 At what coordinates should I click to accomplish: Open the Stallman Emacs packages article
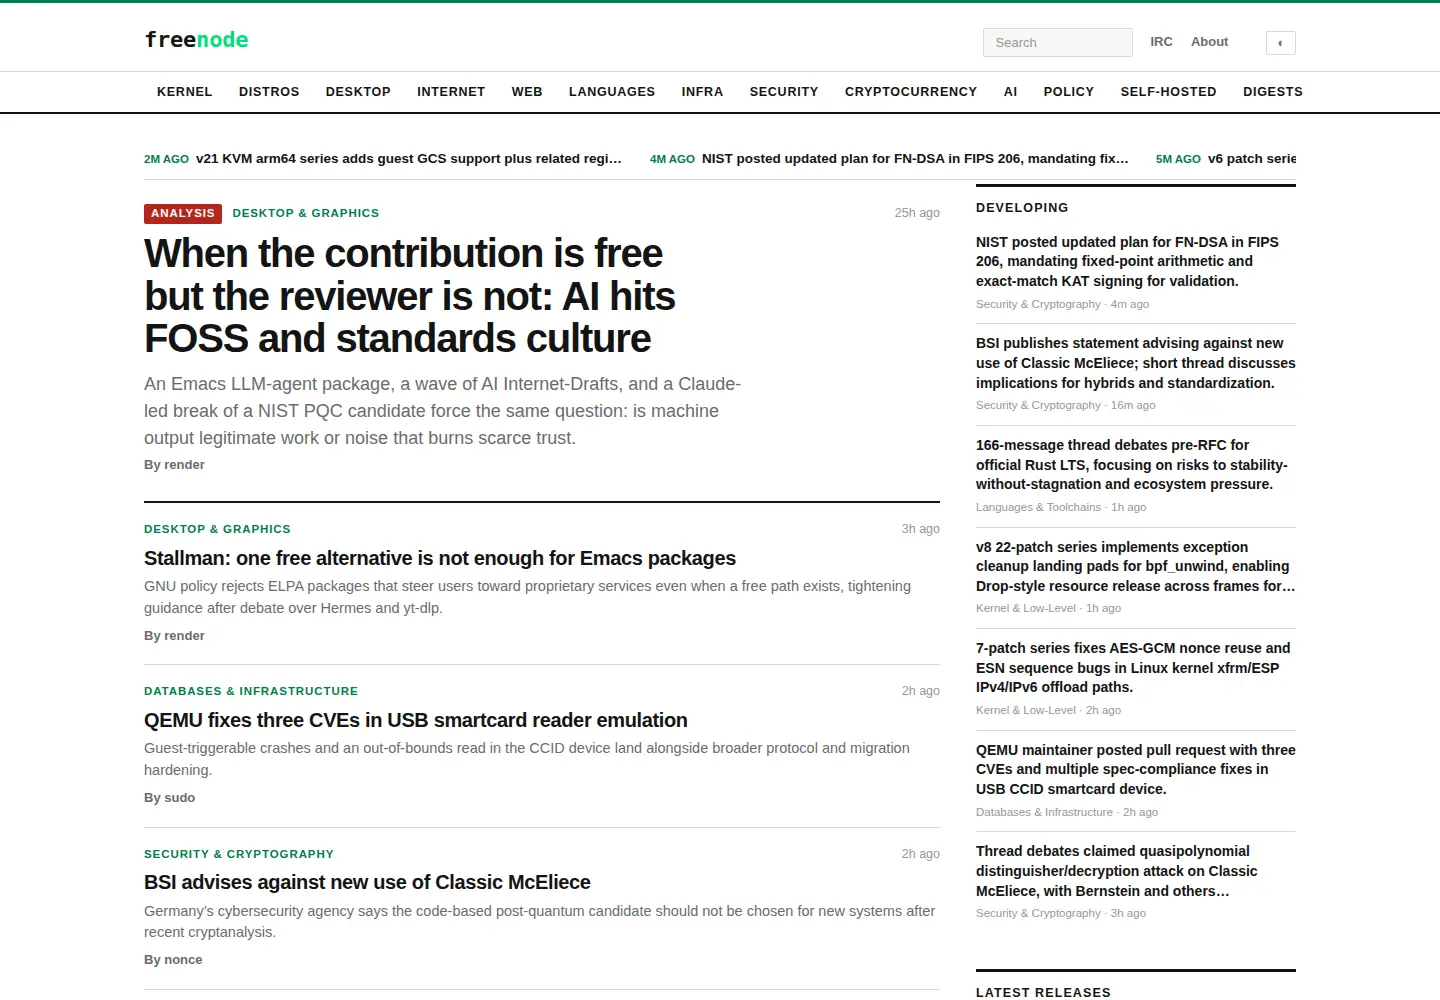pos(440,559)
